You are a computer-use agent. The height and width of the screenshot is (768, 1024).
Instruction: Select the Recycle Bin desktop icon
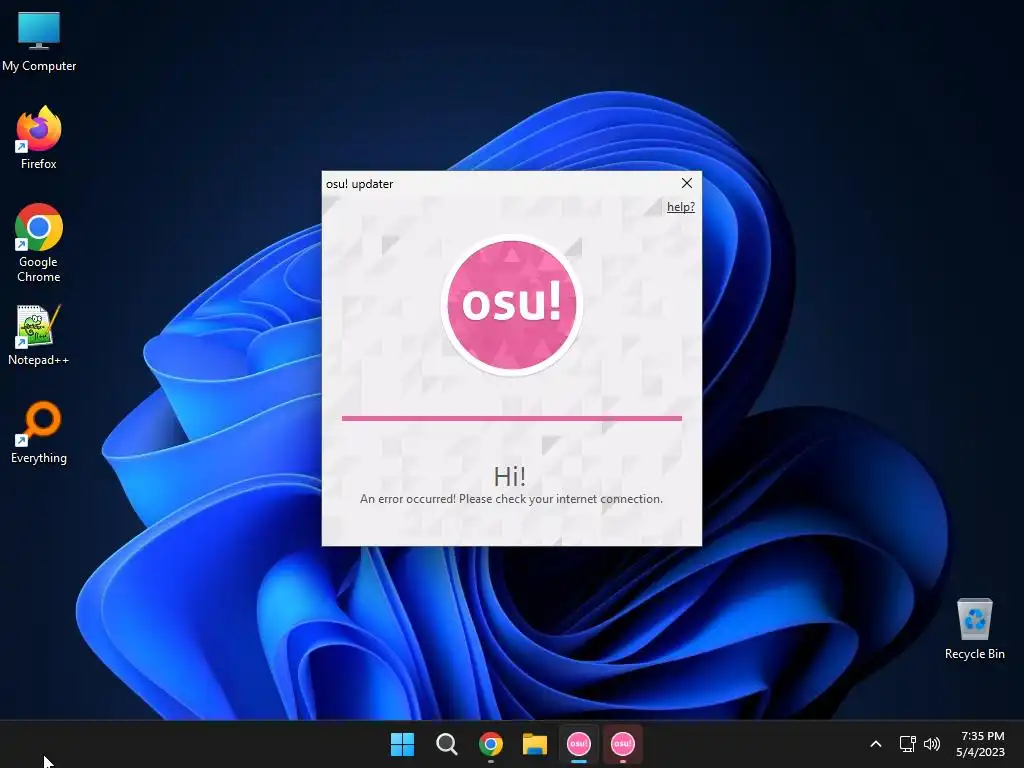click(x=974, y=629)
